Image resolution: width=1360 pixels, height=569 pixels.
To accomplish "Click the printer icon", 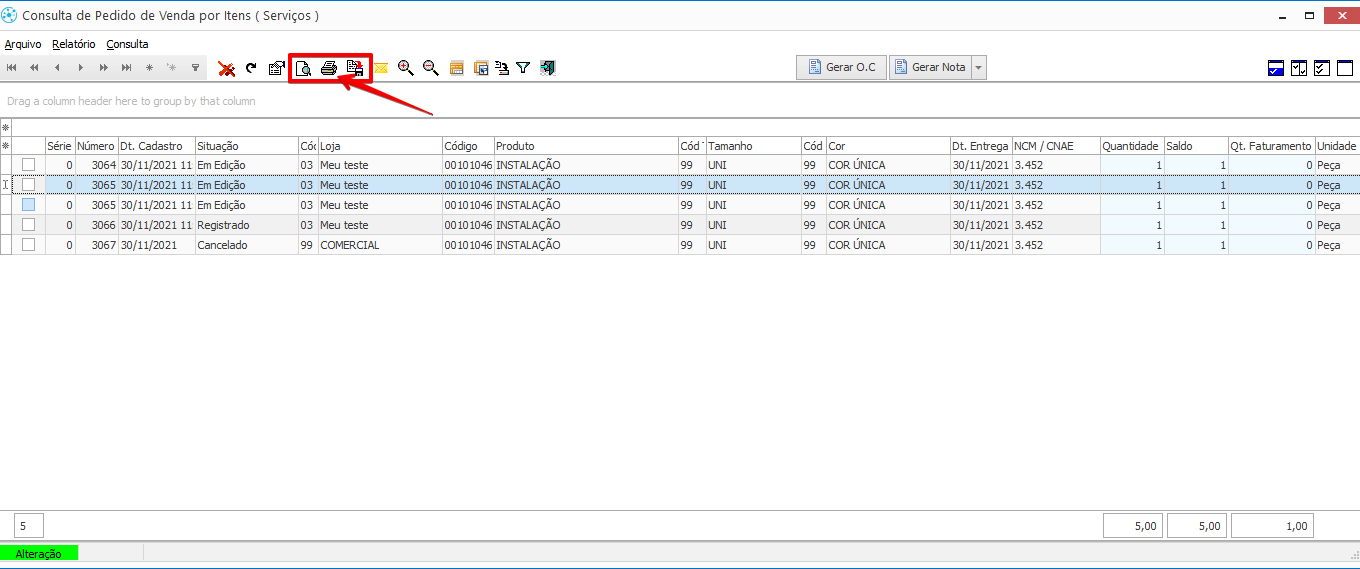I will (329, 68).
